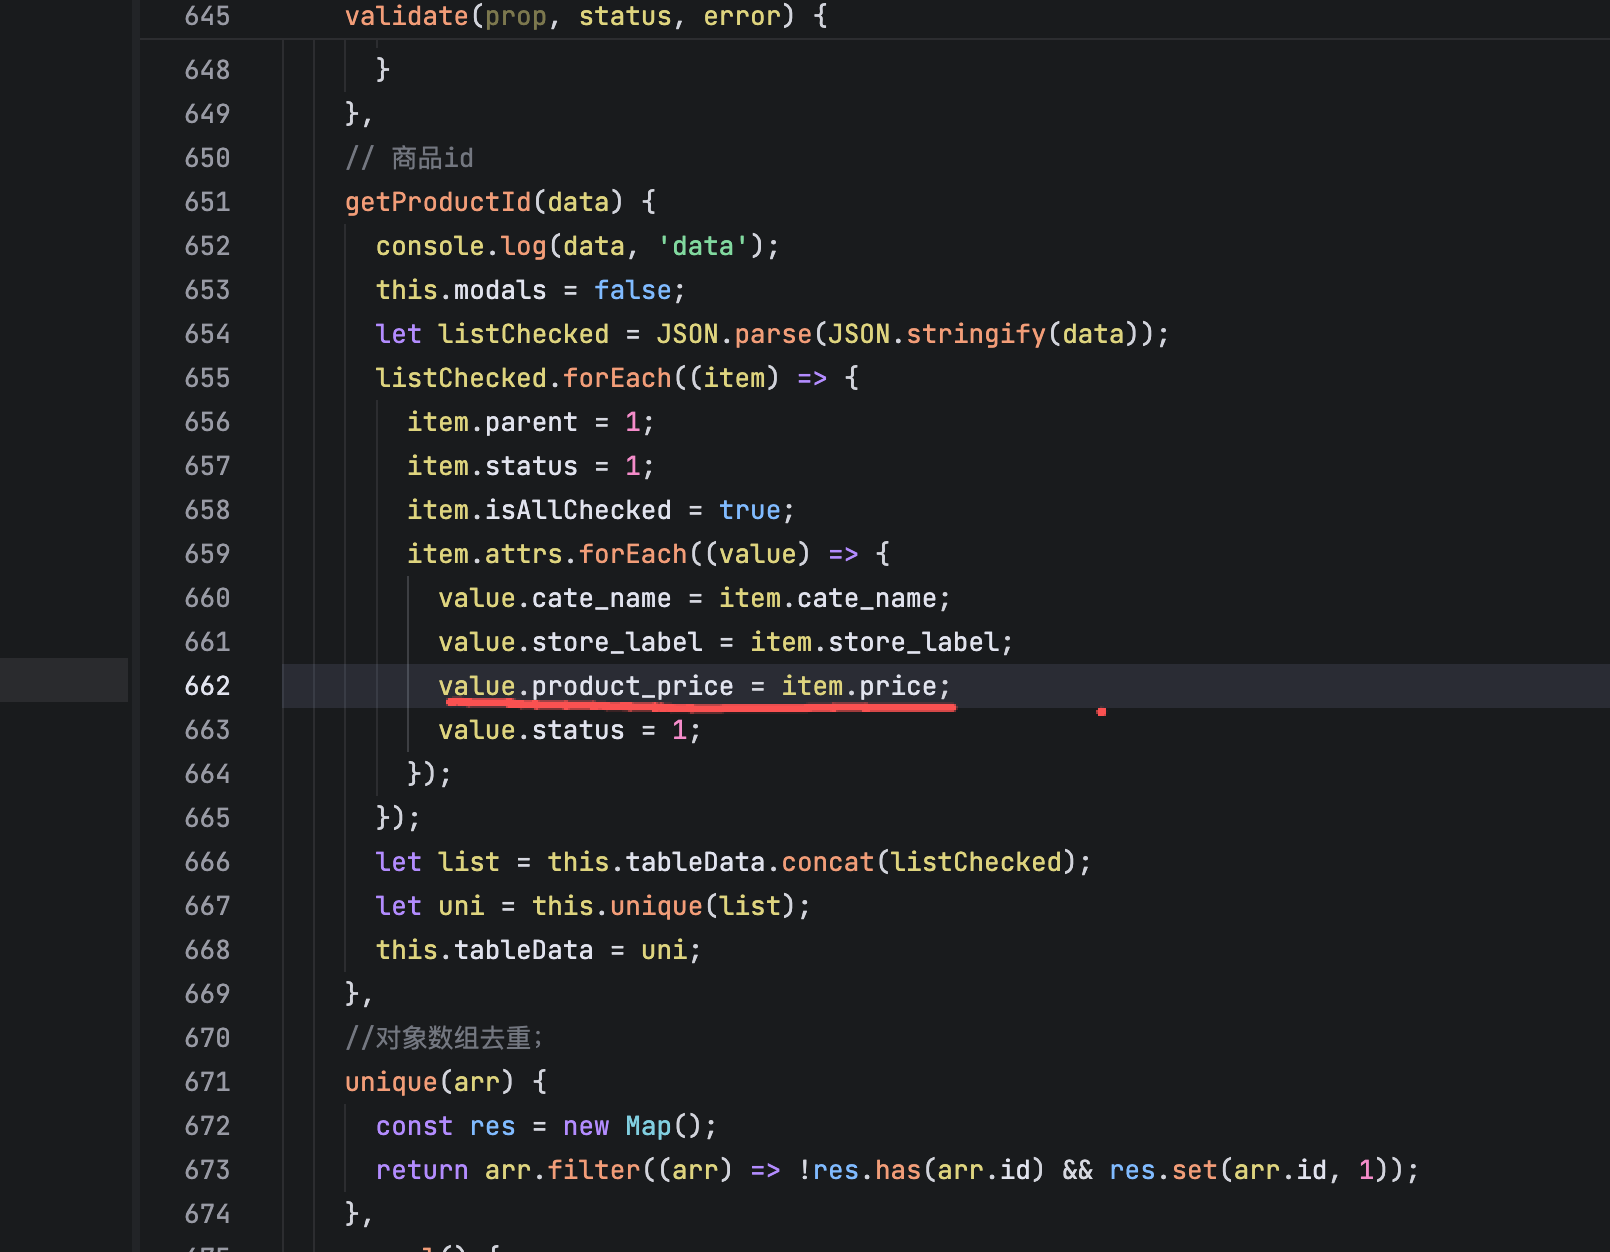1610x1252 pixels.
Task: Click line number 662 in the gutter
Action: click(x=207, y=686)
